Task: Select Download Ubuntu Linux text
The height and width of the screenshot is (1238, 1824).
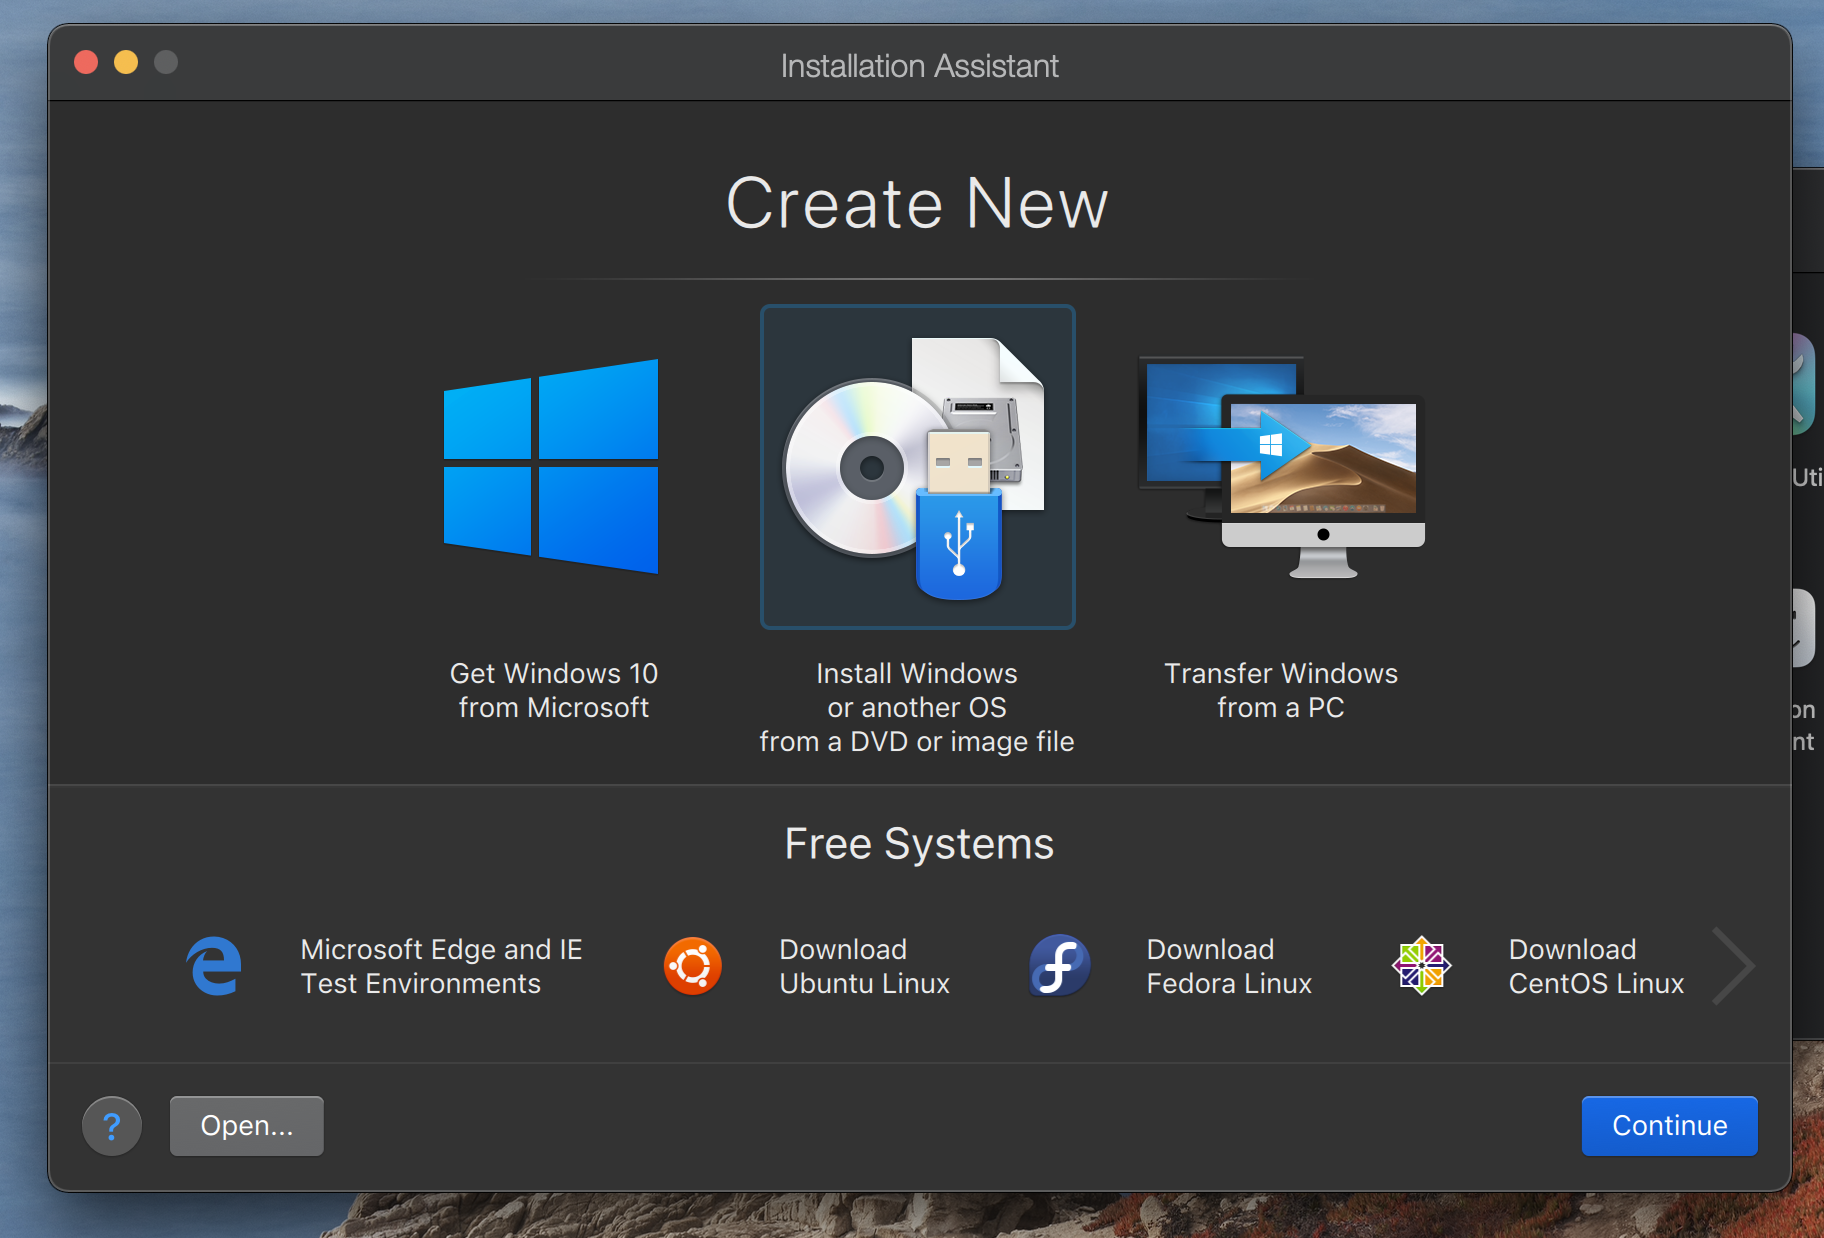Action: click(x=864, y=966)
